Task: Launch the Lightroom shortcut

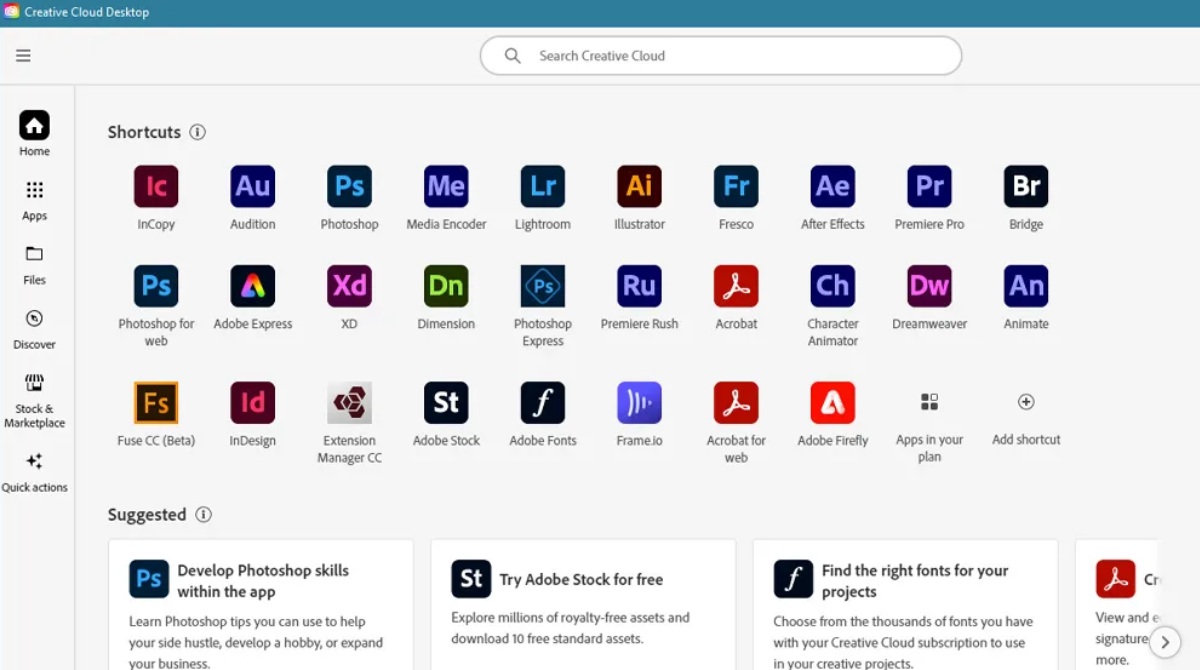Action: point(542,187)
